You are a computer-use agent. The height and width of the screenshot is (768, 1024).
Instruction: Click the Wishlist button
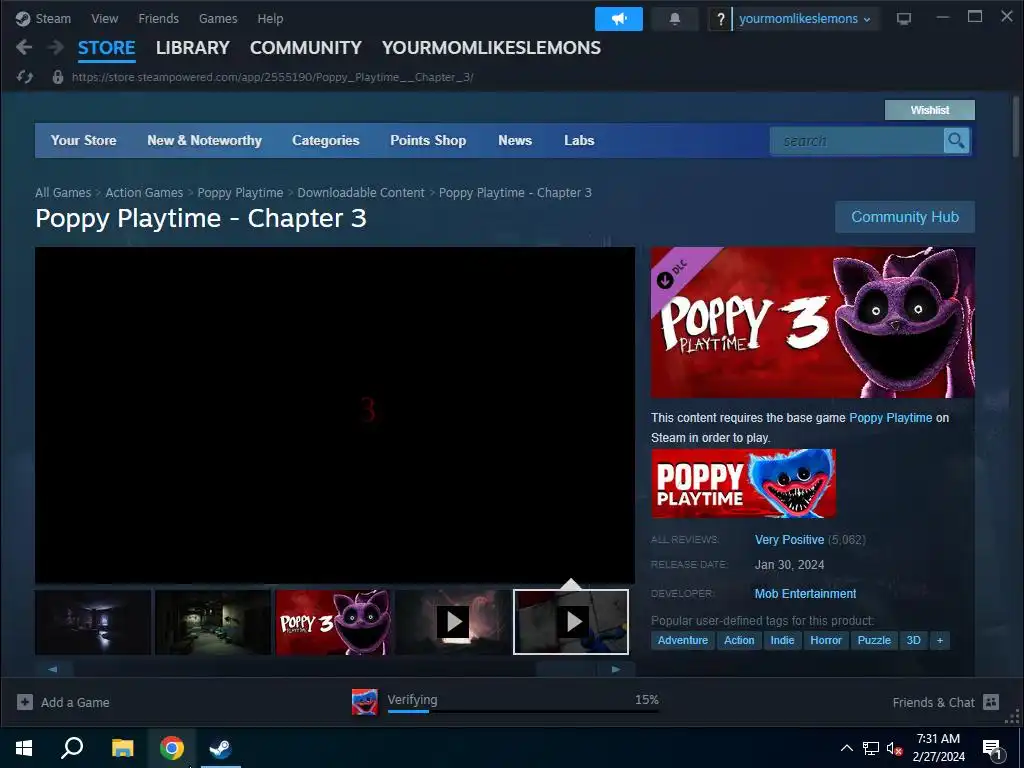pos(929,110)
